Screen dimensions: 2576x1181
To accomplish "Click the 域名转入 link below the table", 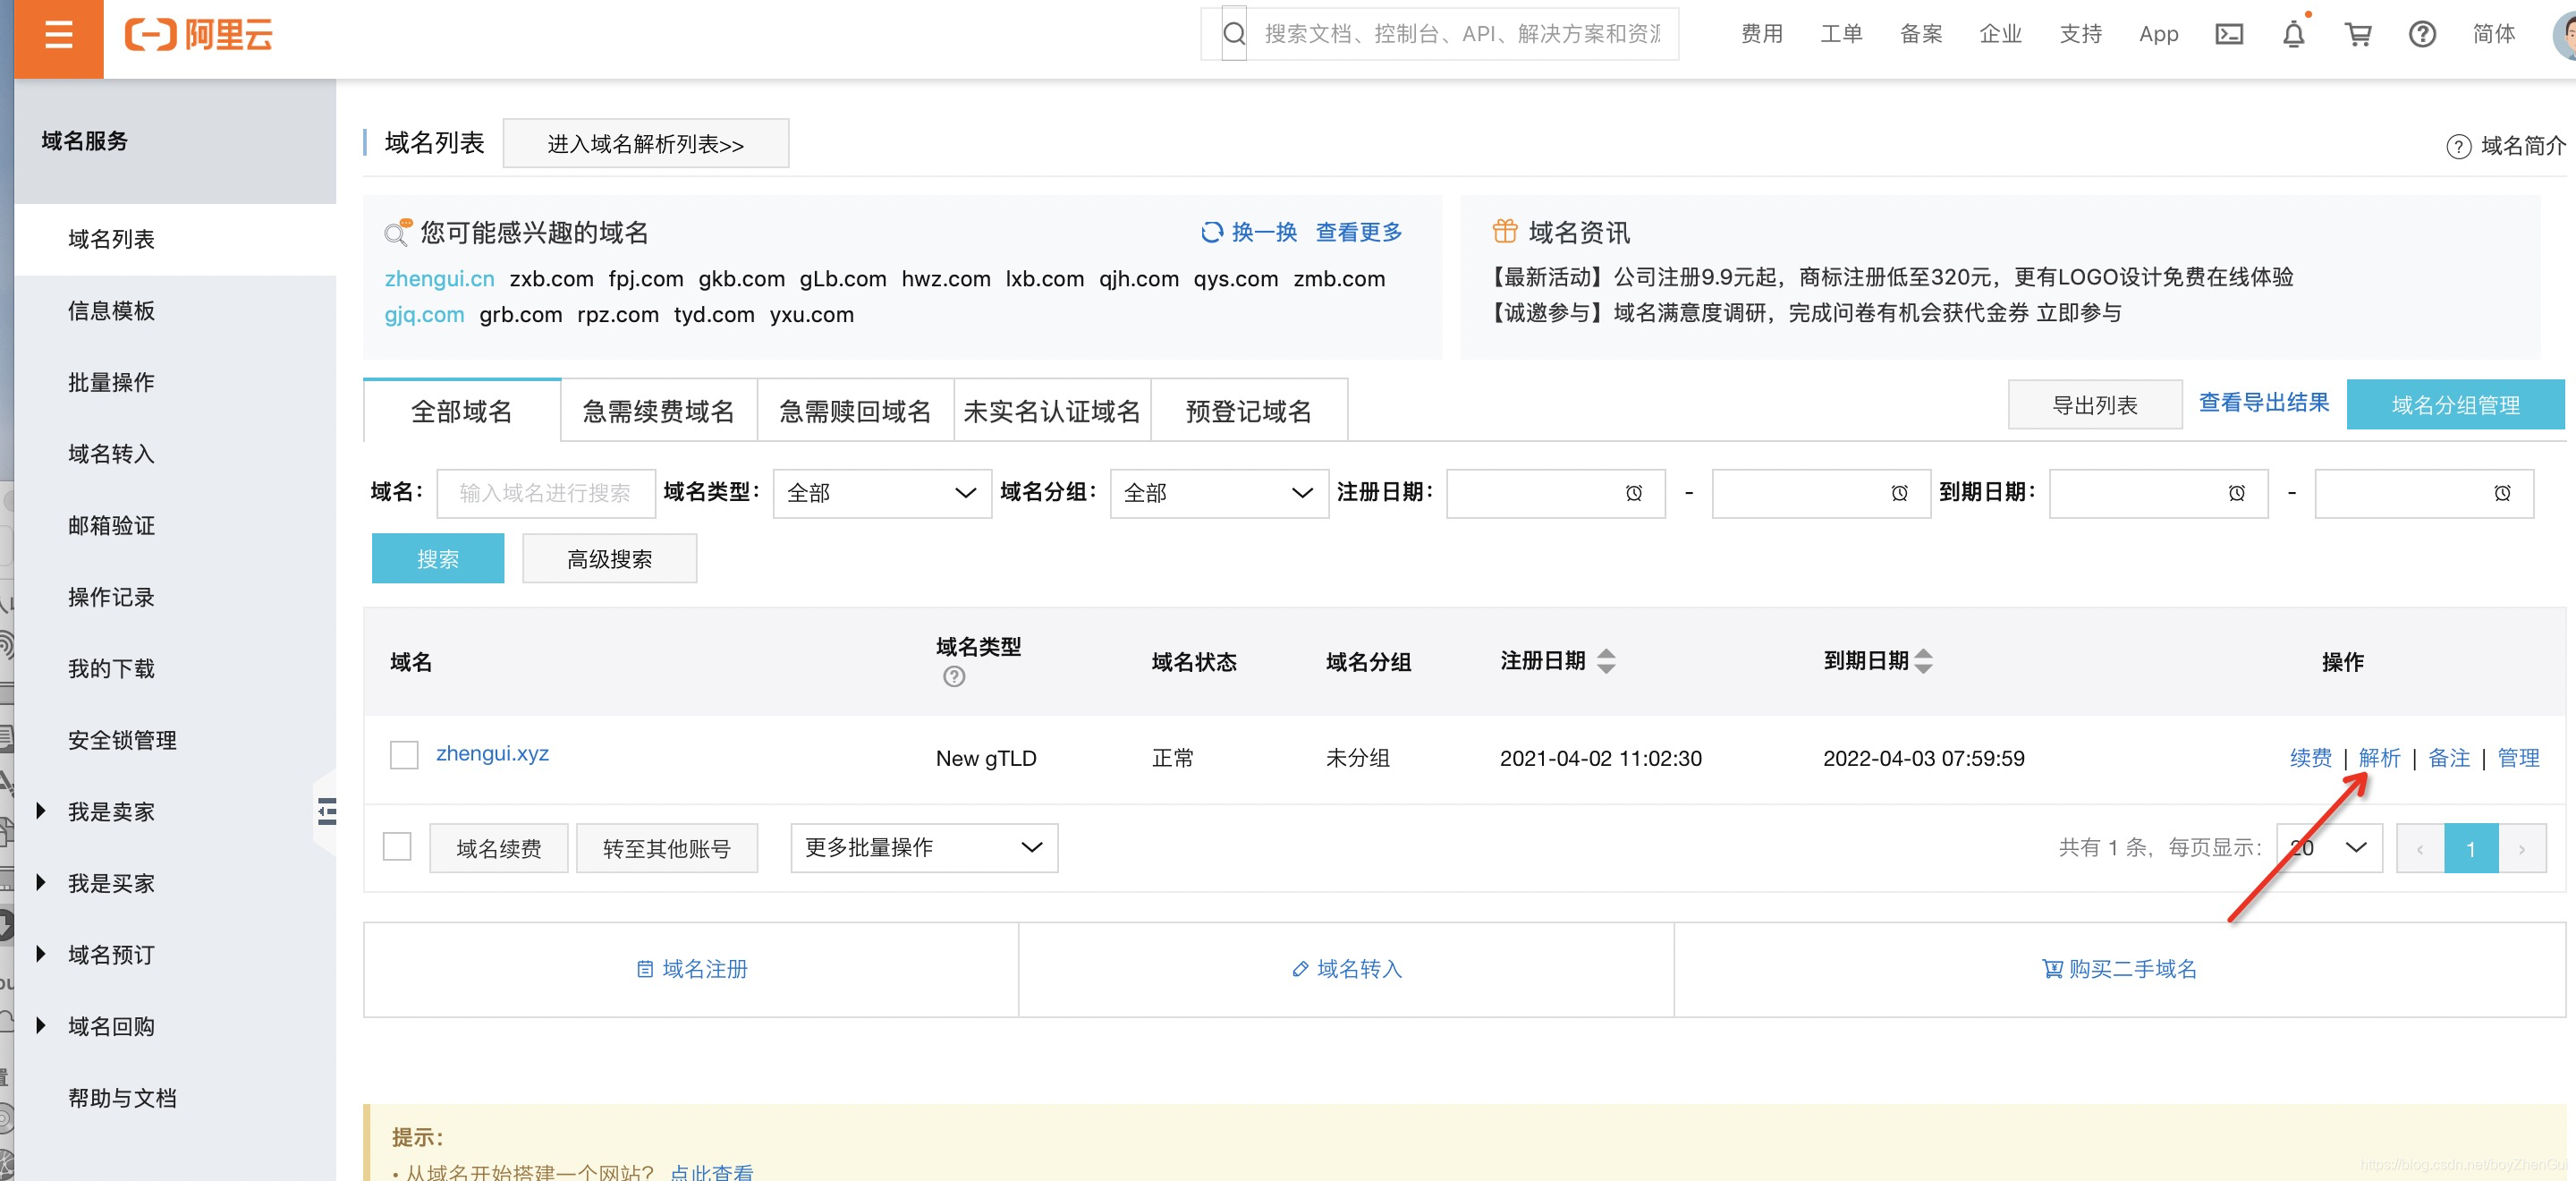I will pos(1347,969).
